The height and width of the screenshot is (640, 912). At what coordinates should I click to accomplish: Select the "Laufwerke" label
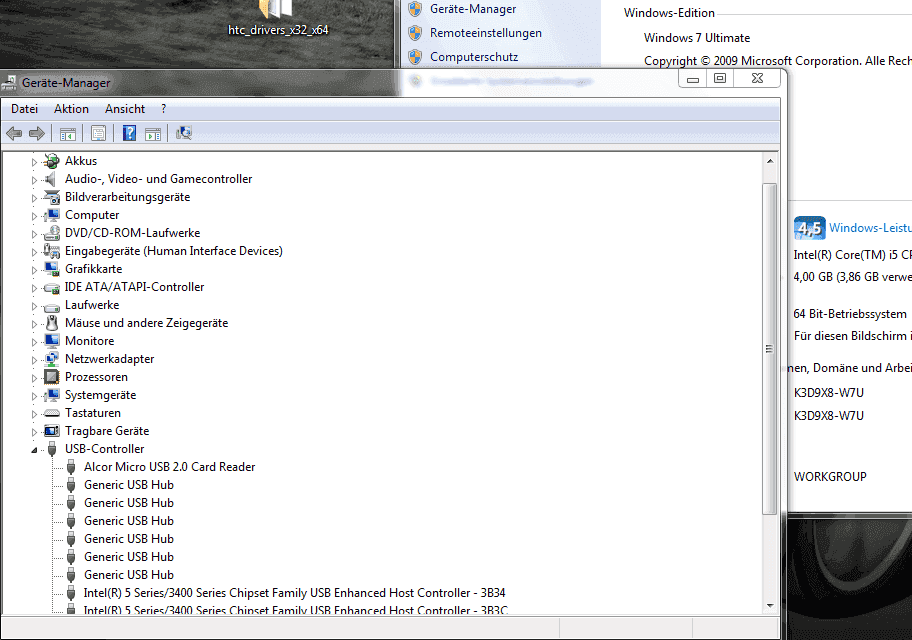tap(92, 305)
